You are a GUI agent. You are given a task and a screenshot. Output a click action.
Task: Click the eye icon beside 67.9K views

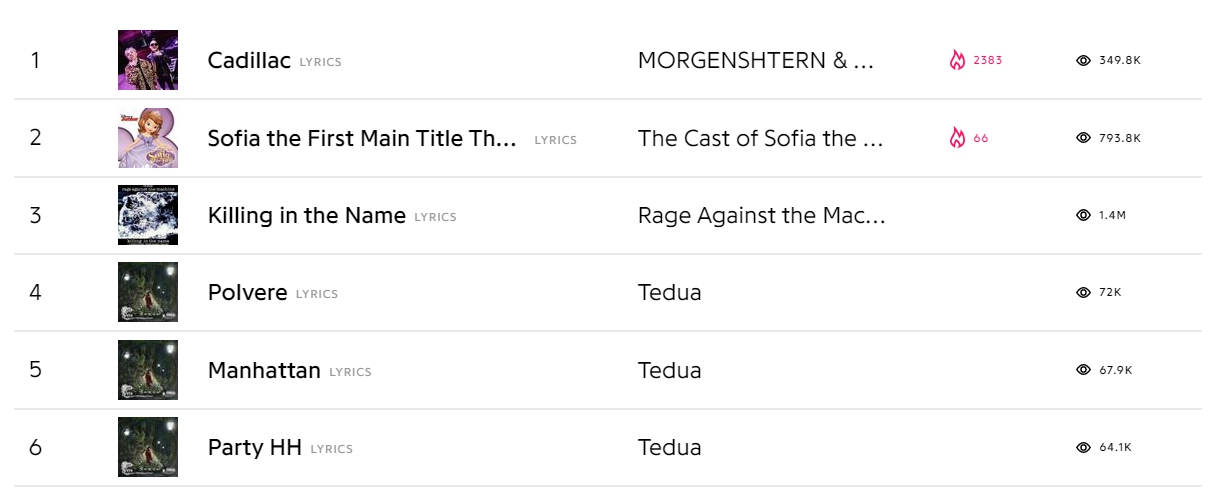click(x=1083, y=370)
